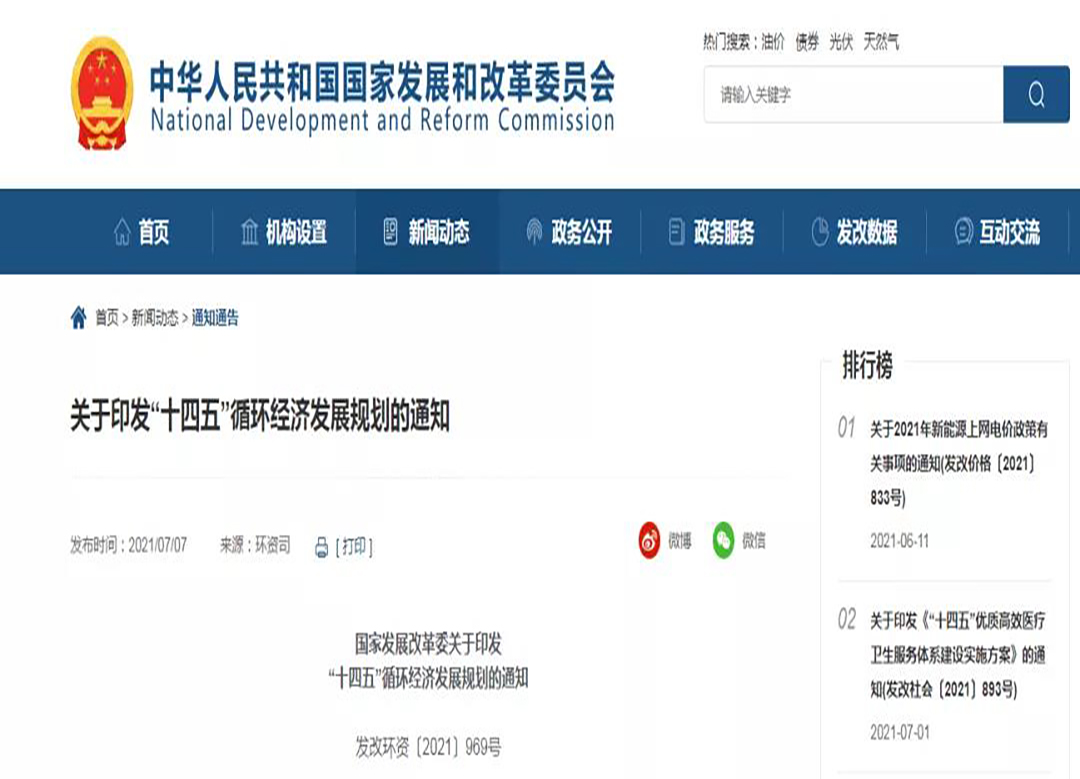The height and width of the screenshot is (779, 1080).
Task: Open the 发改数据 navigation item
Action: 854,232
